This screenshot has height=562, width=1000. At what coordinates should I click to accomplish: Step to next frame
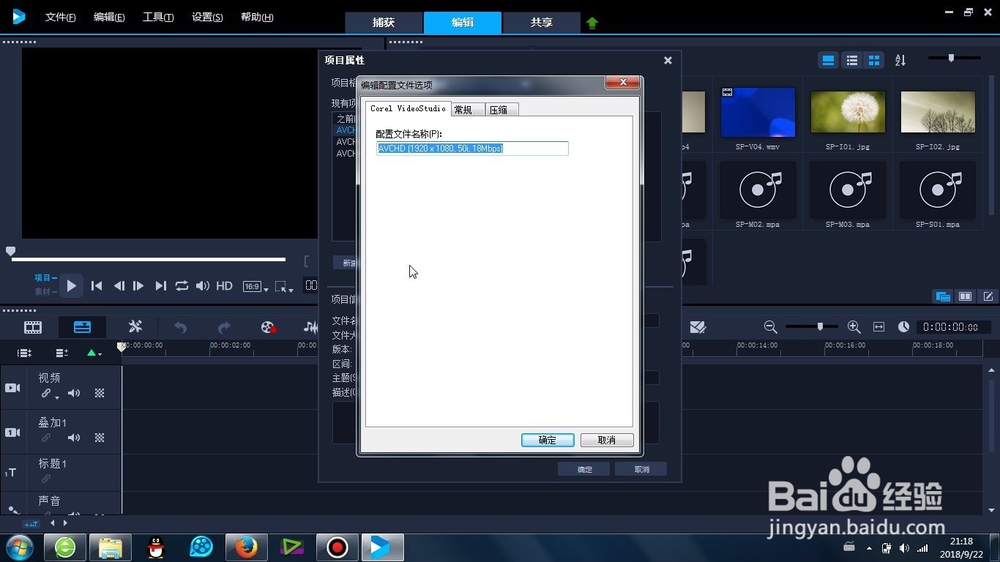pyautogui.click(x=138, y=286)
